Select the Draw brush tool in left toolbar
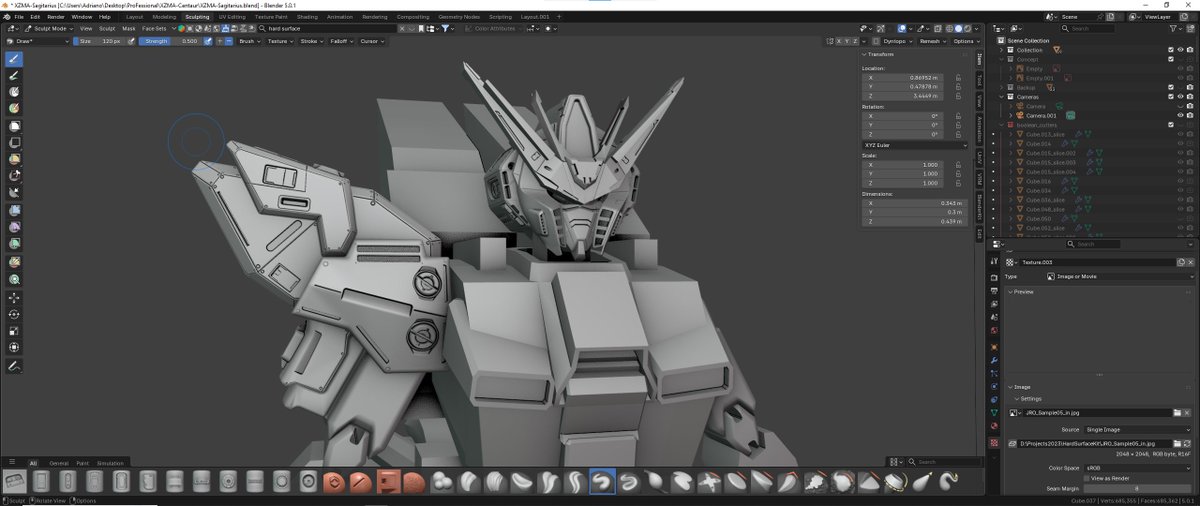 pyautogui.click(x=15, y=58)
